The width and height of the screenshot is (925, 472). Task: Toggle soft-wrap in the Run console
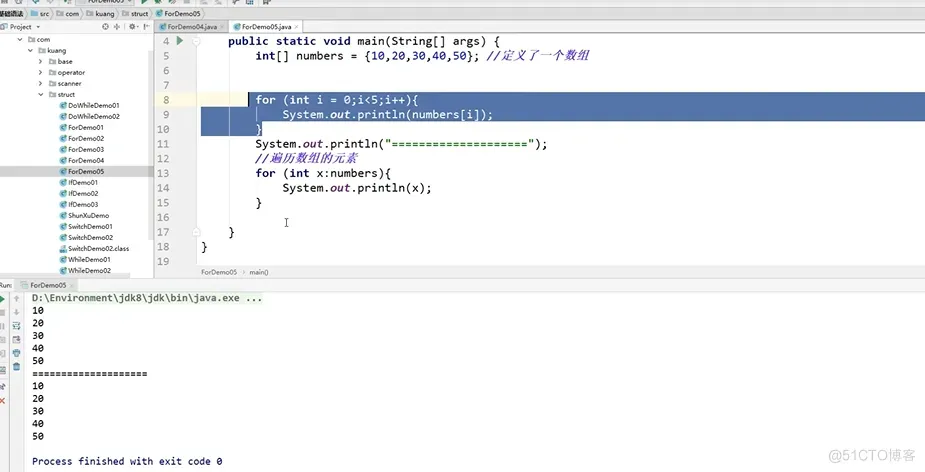[x=17, y=326]
